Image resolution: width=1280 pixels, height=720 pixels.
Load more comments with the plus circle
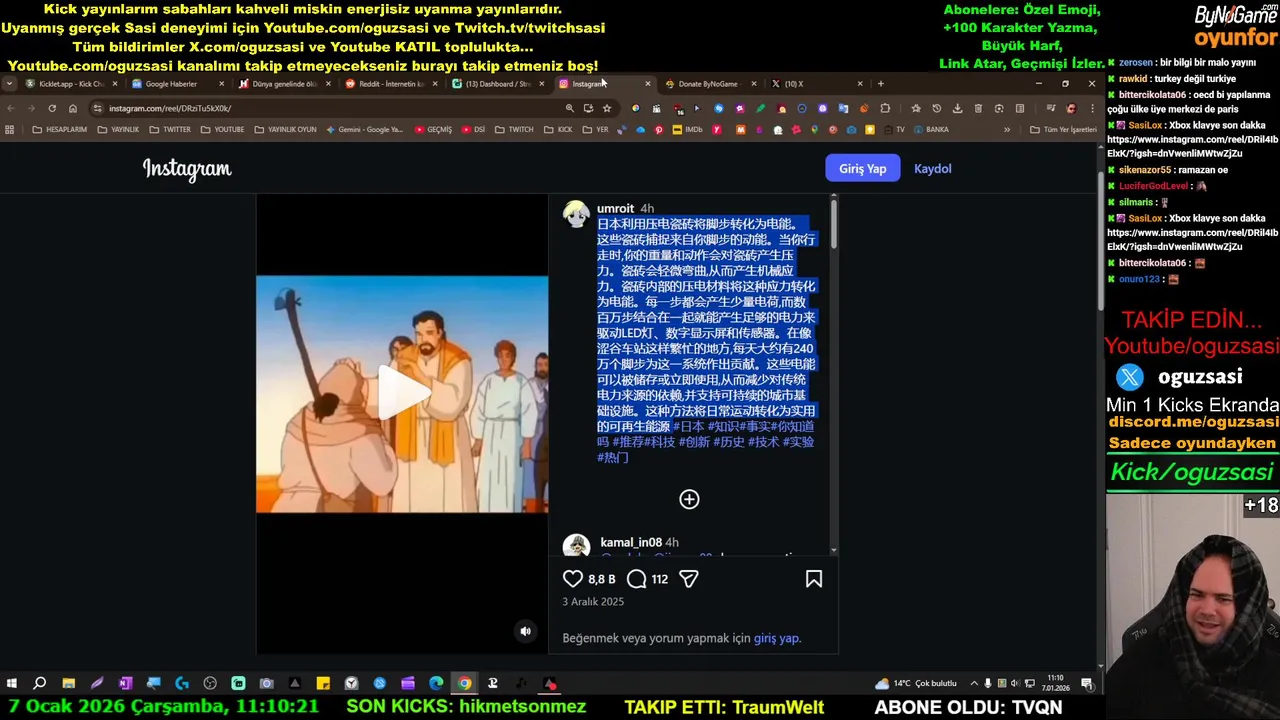tap(689, 499)
